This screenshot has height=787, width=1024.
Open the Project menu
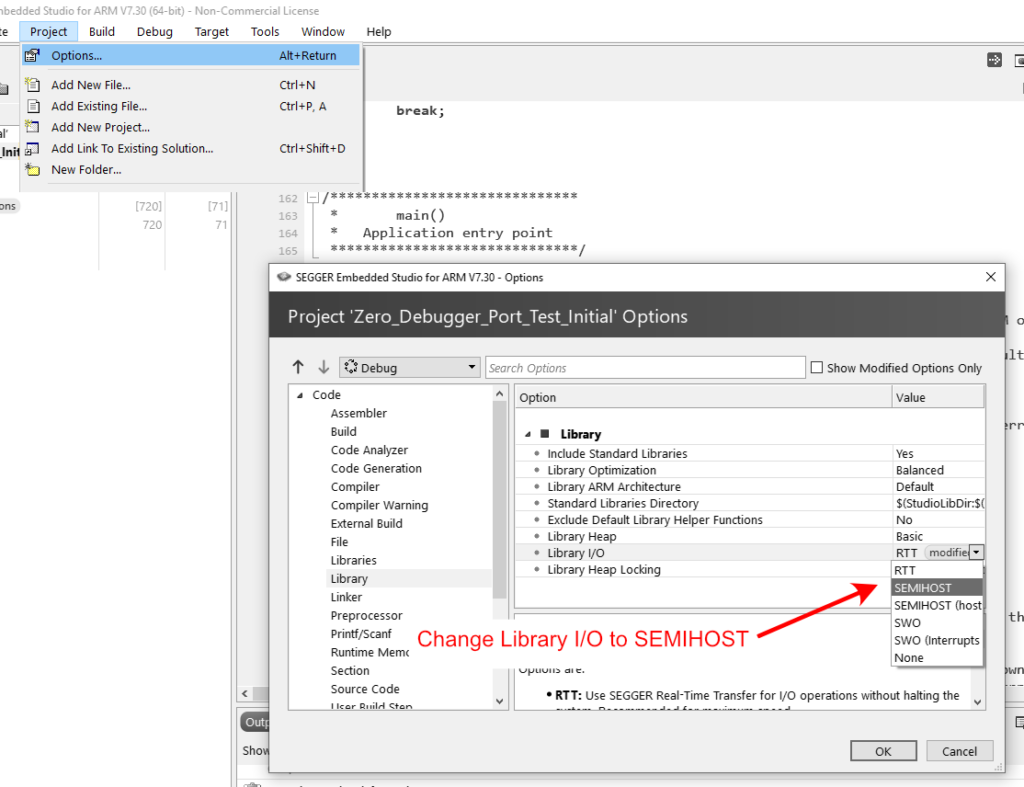(48, 31)
